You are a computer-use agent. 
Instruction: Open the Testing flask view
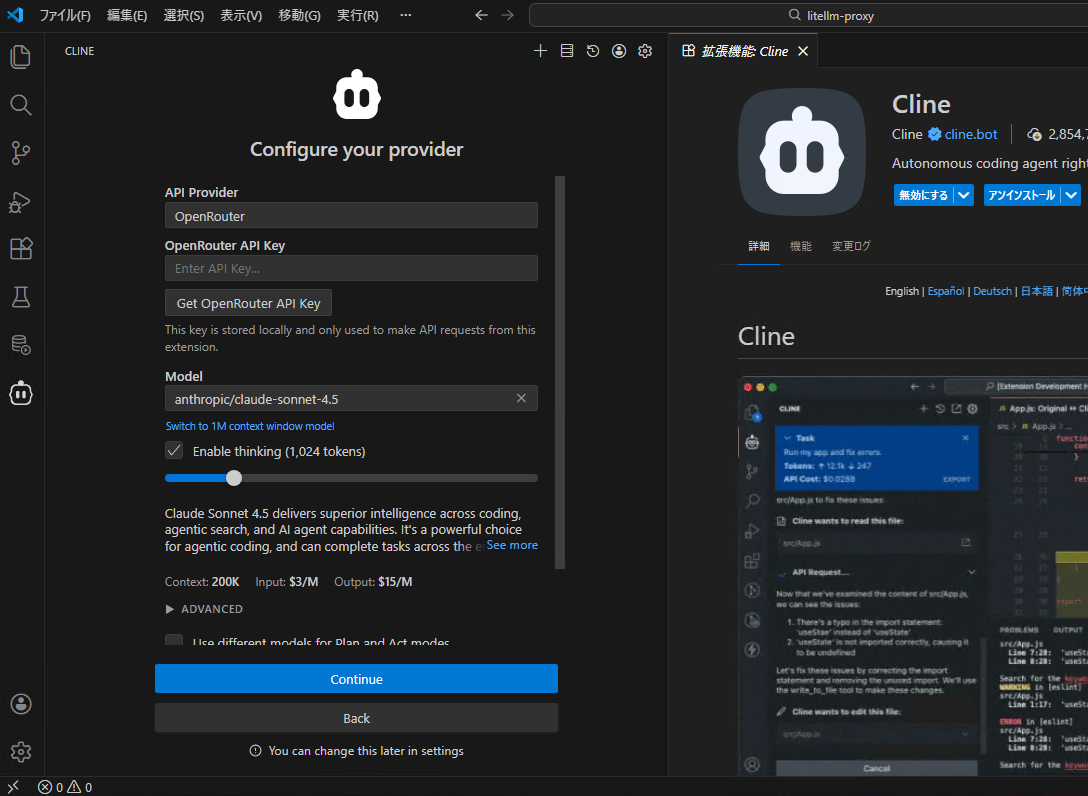tap(21, 296)
